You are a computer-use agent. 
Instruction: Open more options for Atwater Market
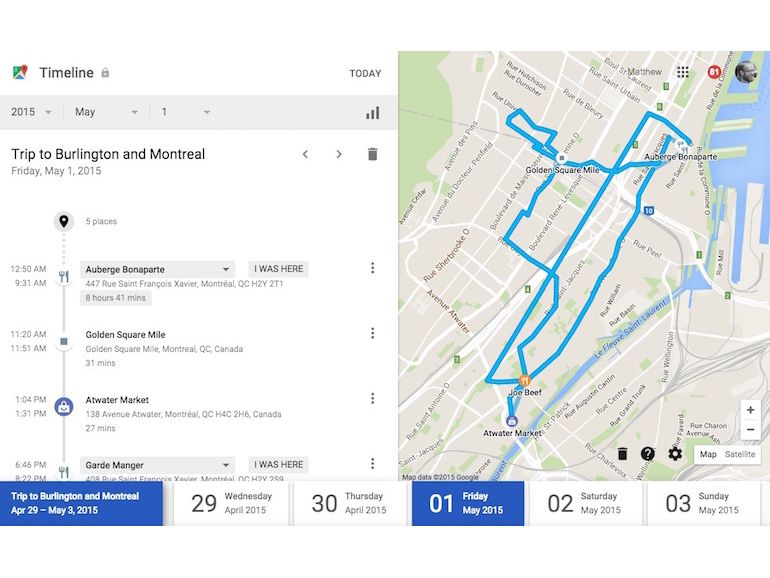(372, 398)
